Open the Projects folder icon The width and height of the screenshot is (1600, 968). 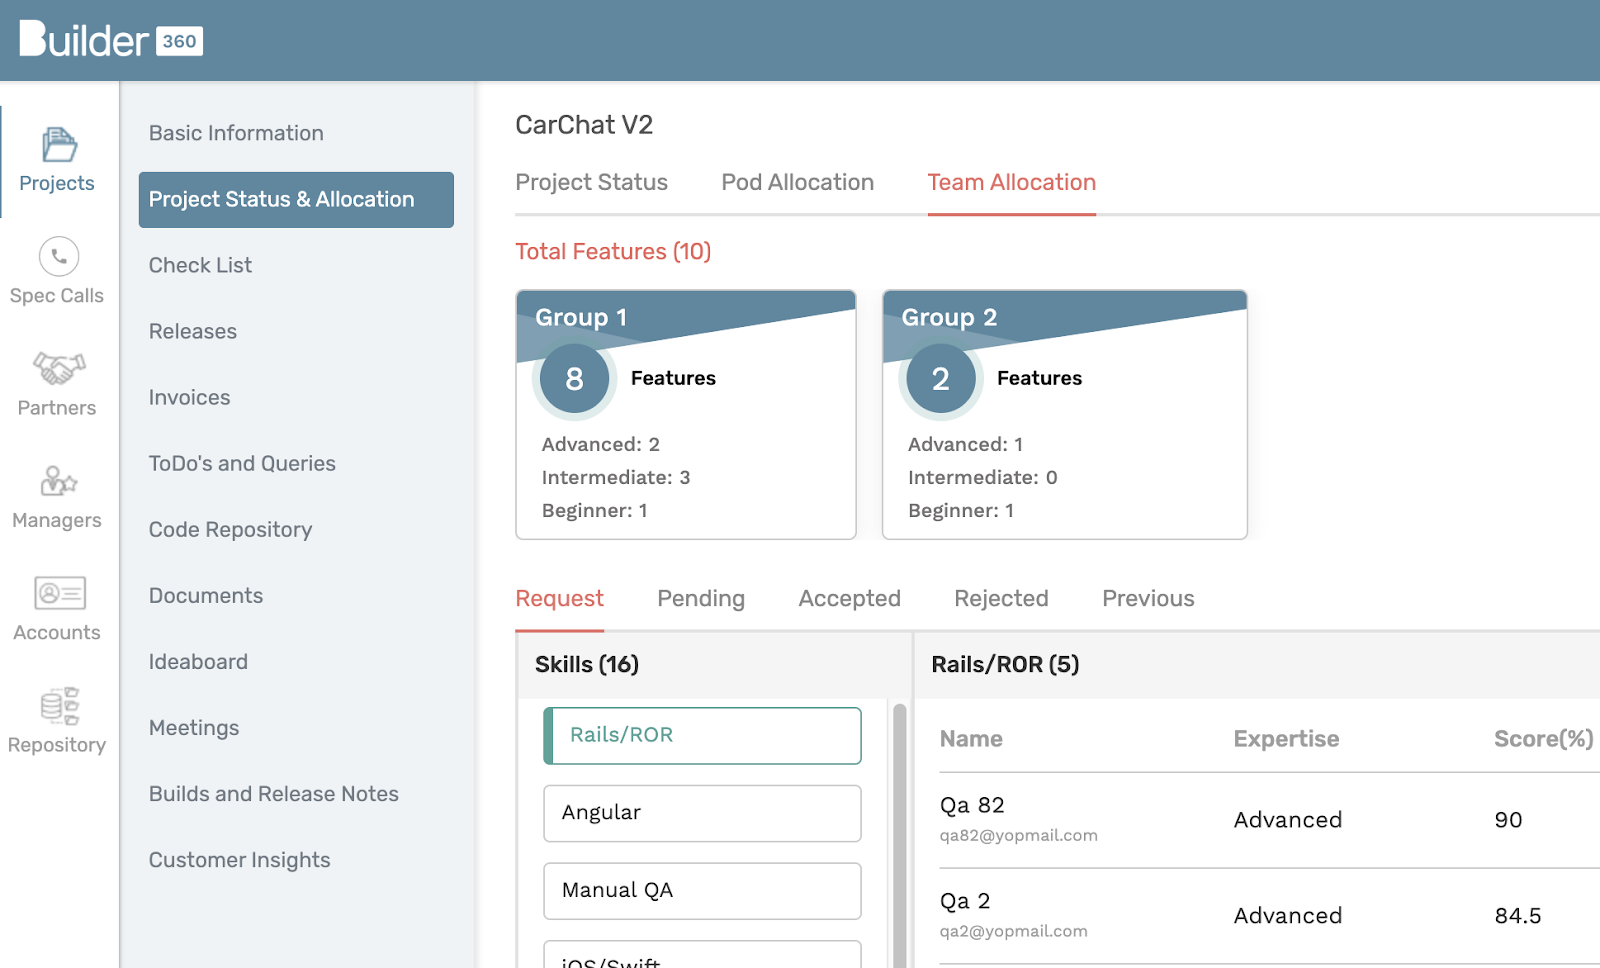point(59,145)
